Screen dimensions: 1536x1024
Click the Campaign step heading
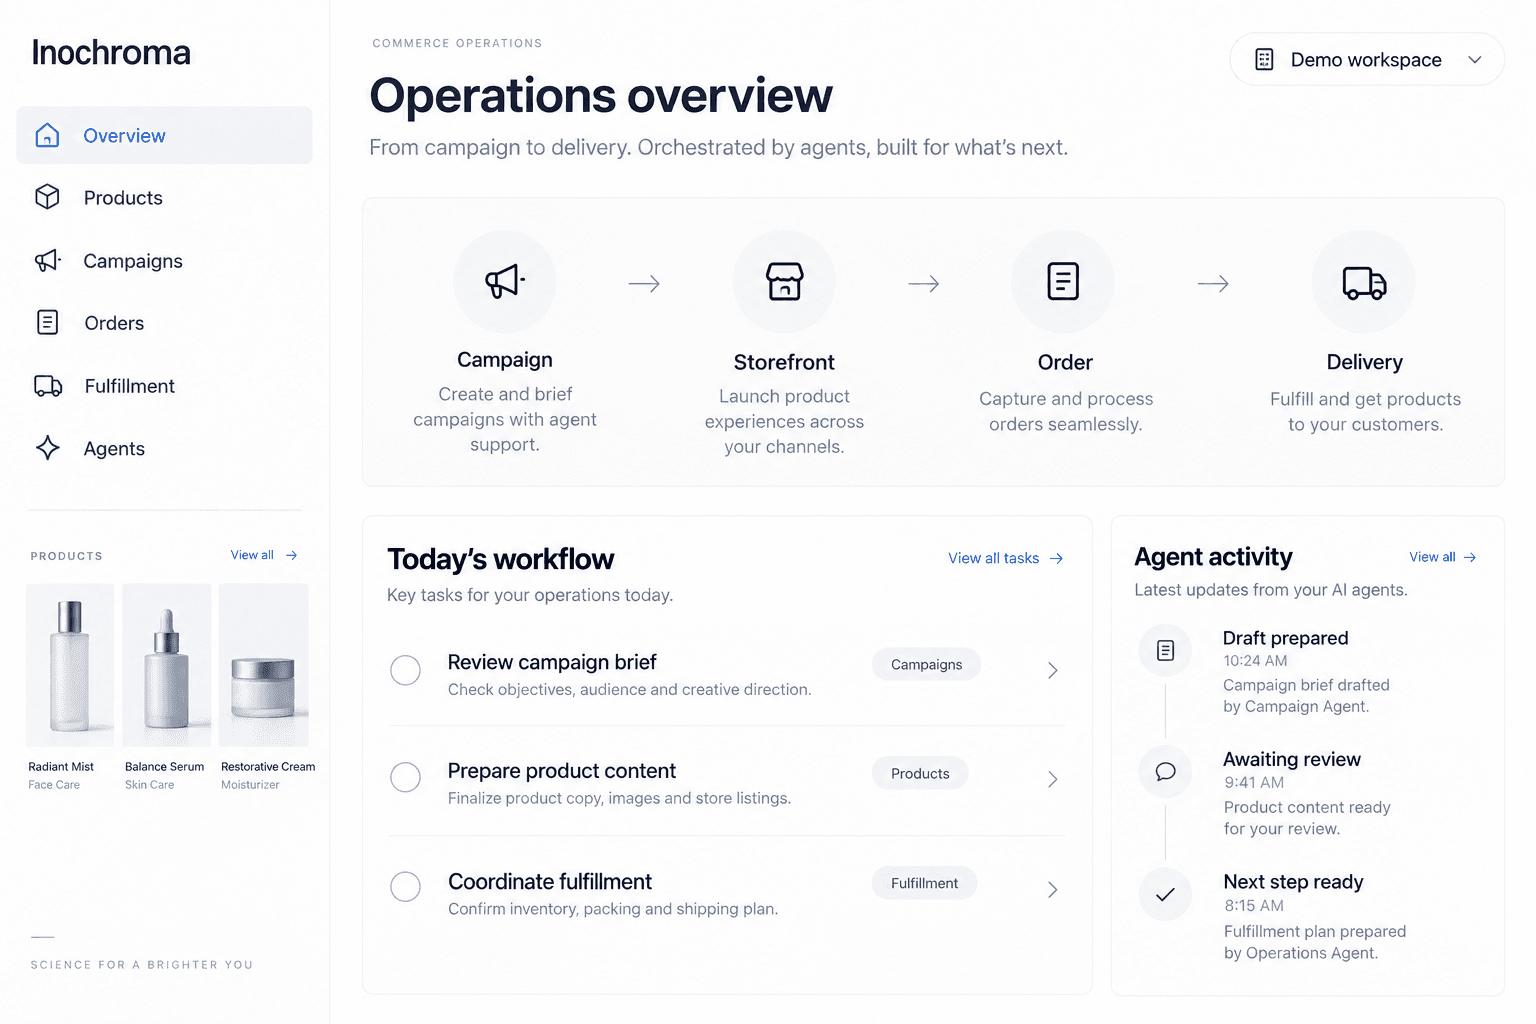click(505, 360)
